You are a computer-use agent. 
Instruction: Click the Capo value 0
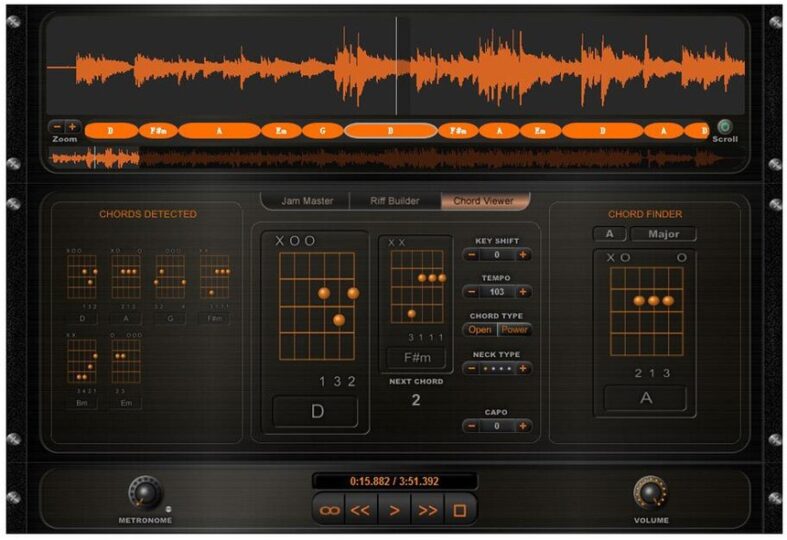(x=497, y=426)
